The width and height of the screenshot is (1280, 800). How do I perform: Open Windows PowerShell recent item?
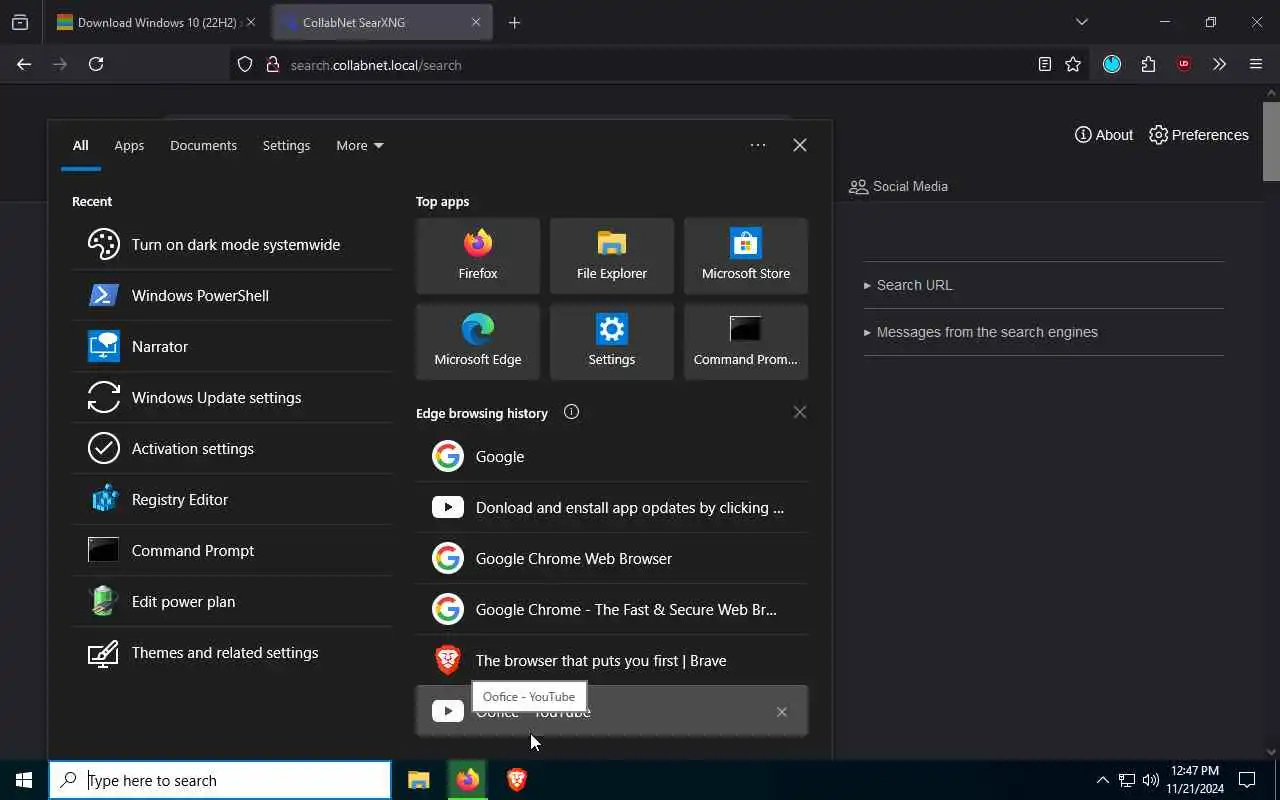232,295
